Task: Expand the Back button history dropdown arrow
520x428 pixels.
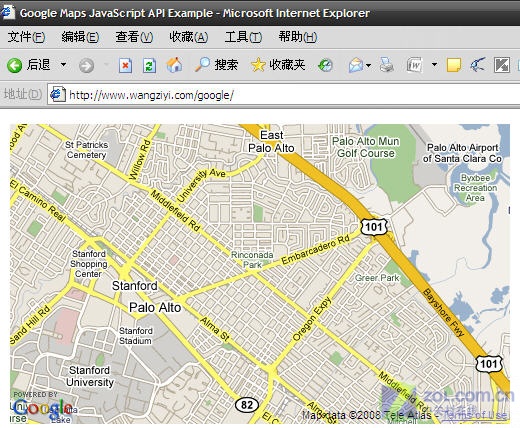Action: 63,64
